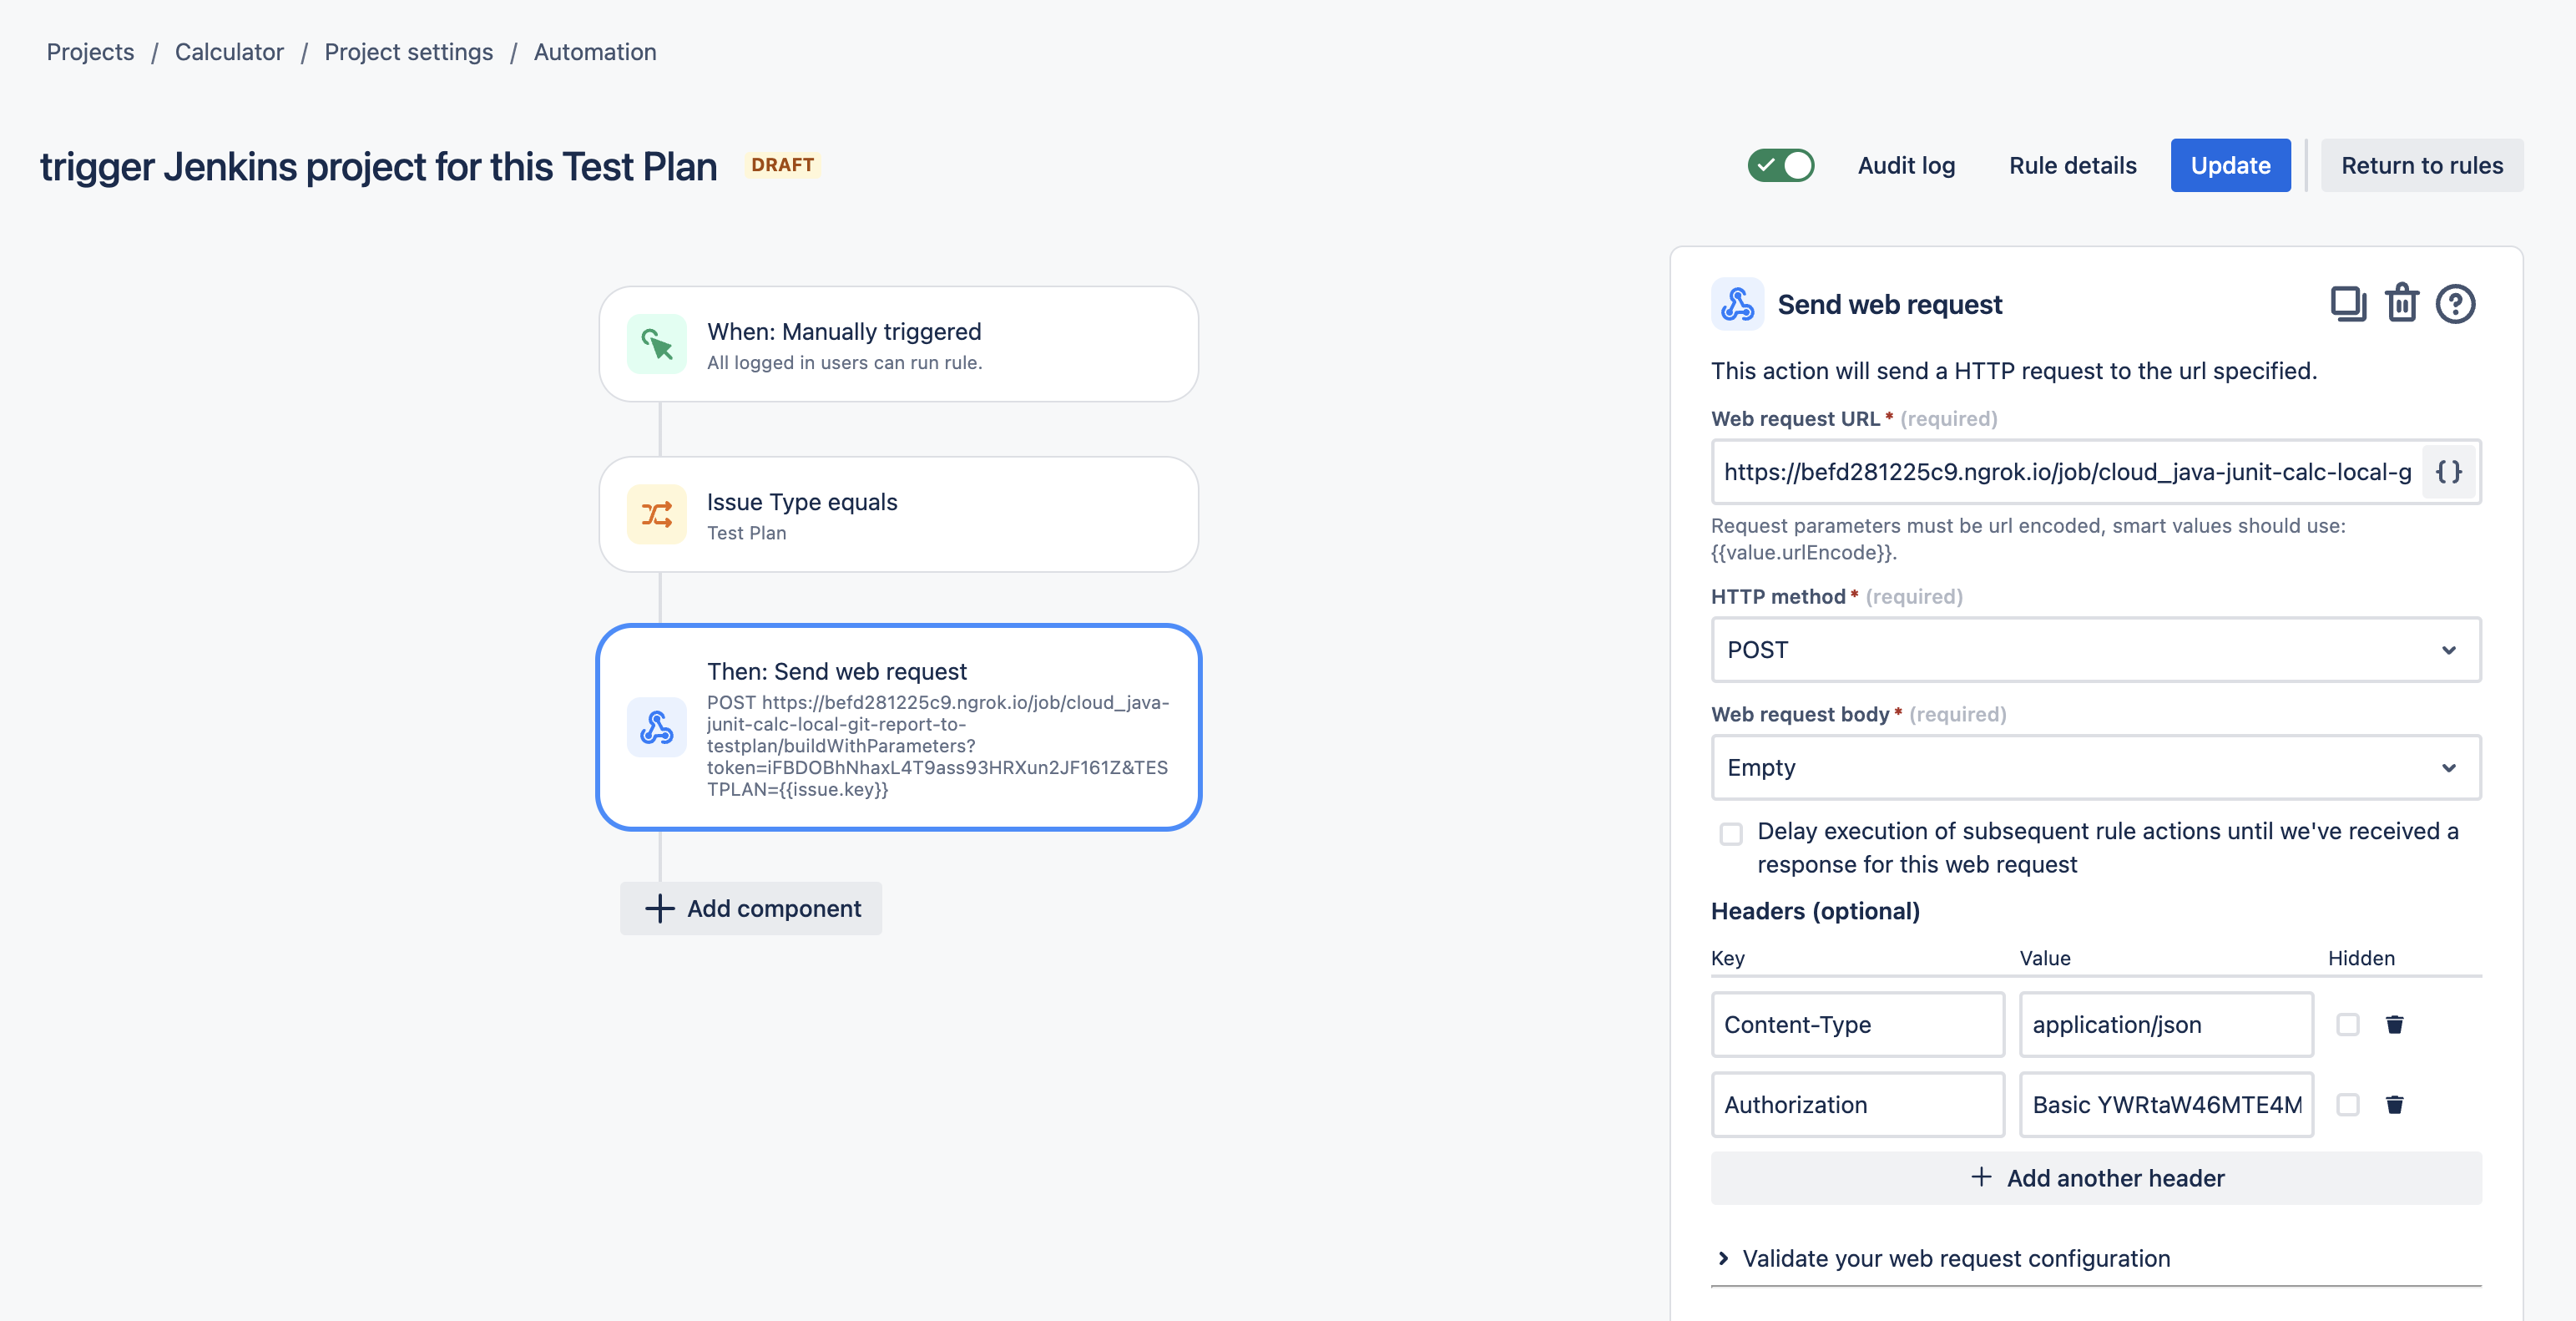Screen dimensions: 2576x1321
Task: Click the Update button
Action: [2230, 165]
